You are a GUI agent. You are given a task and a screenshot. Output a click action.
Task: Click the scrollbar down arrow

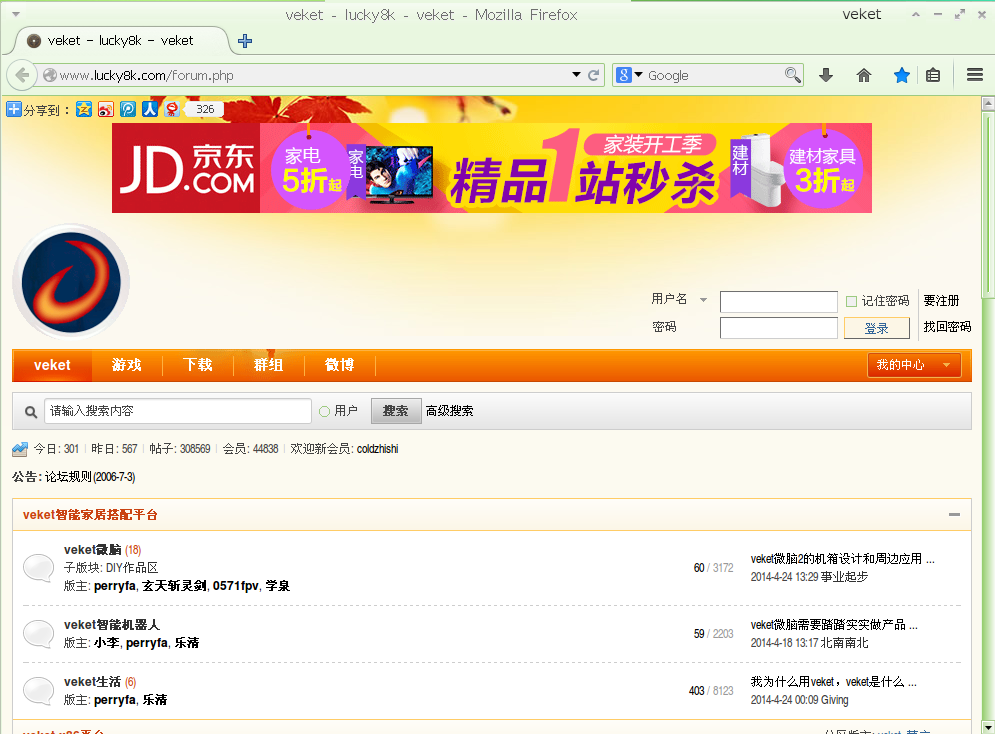coord(988,727)
